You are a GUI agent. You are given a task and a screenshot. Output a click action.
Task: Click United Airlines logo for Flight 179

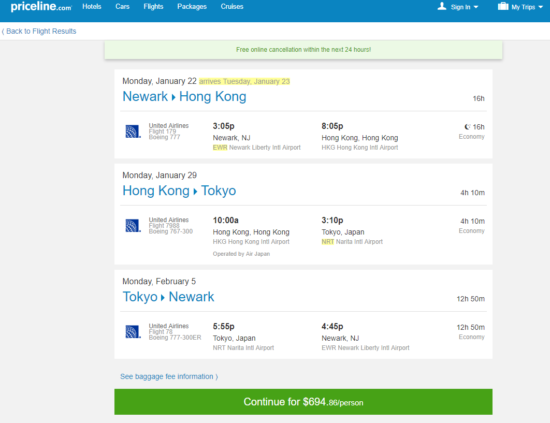(133, 132)
